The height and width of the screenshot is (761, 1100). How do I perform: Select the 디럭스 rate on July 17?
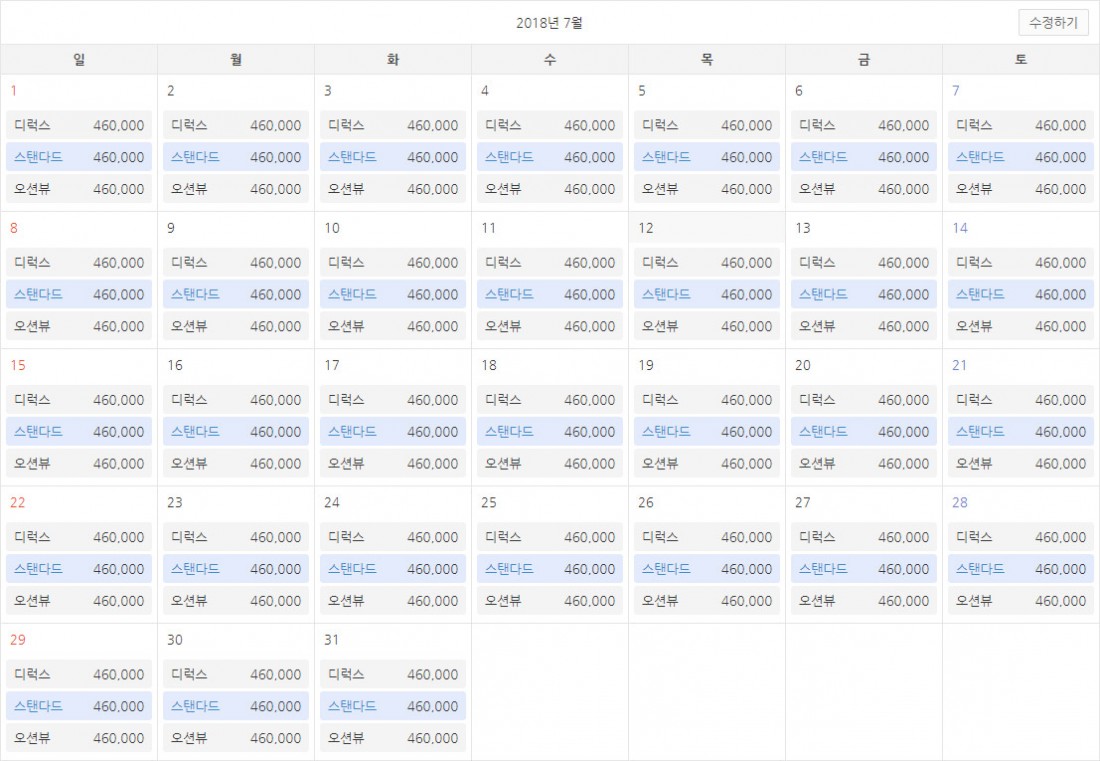point(393,400)
